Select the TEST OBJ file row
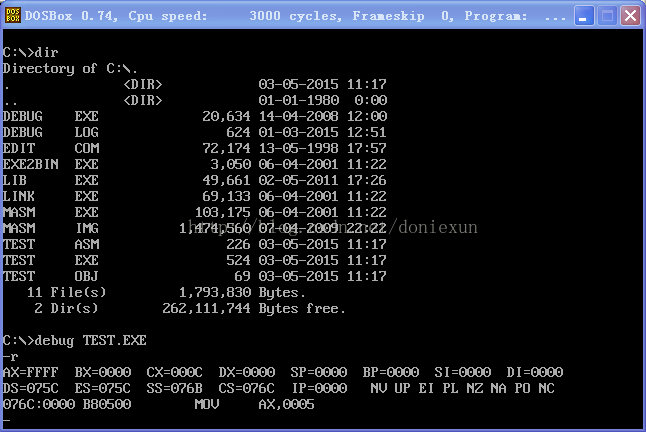The image size is (646, 432). 194,276
